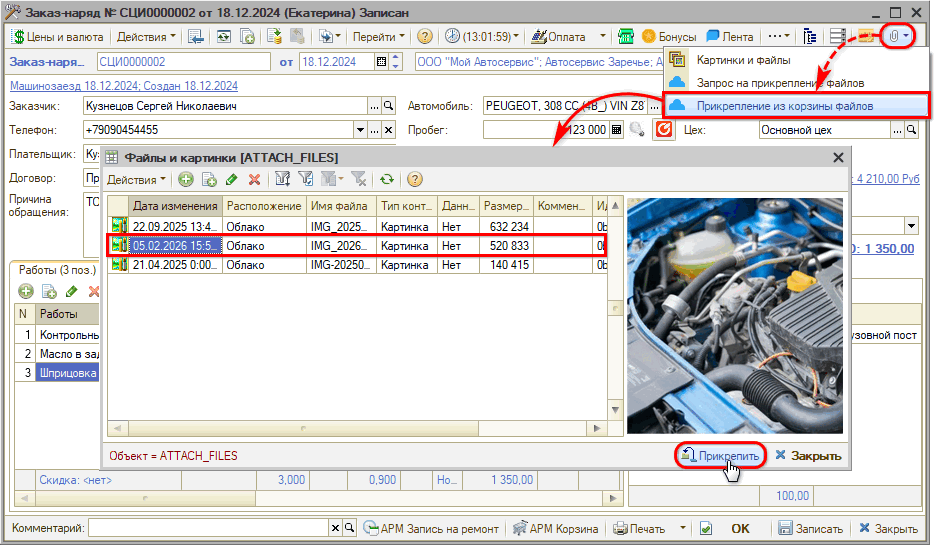The width and height of the screenshot is (935, 545).
Task: Click the paperclip attachments icon in toolbar
Action: coord(893,37)
